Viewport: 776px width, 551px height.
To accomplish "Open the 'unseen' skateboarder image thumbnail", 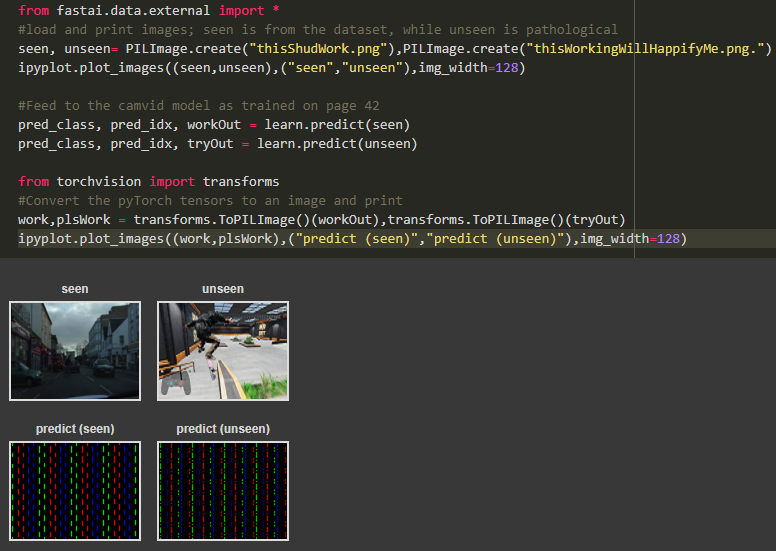I will click(223, 351).
